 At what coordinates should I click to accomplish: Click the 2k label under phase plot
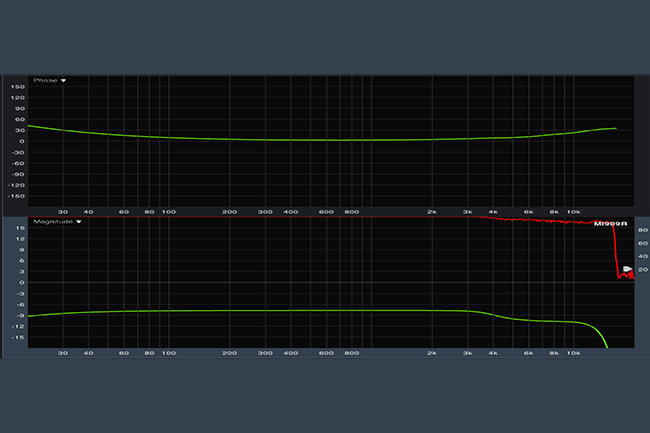[x=432, y=212]
